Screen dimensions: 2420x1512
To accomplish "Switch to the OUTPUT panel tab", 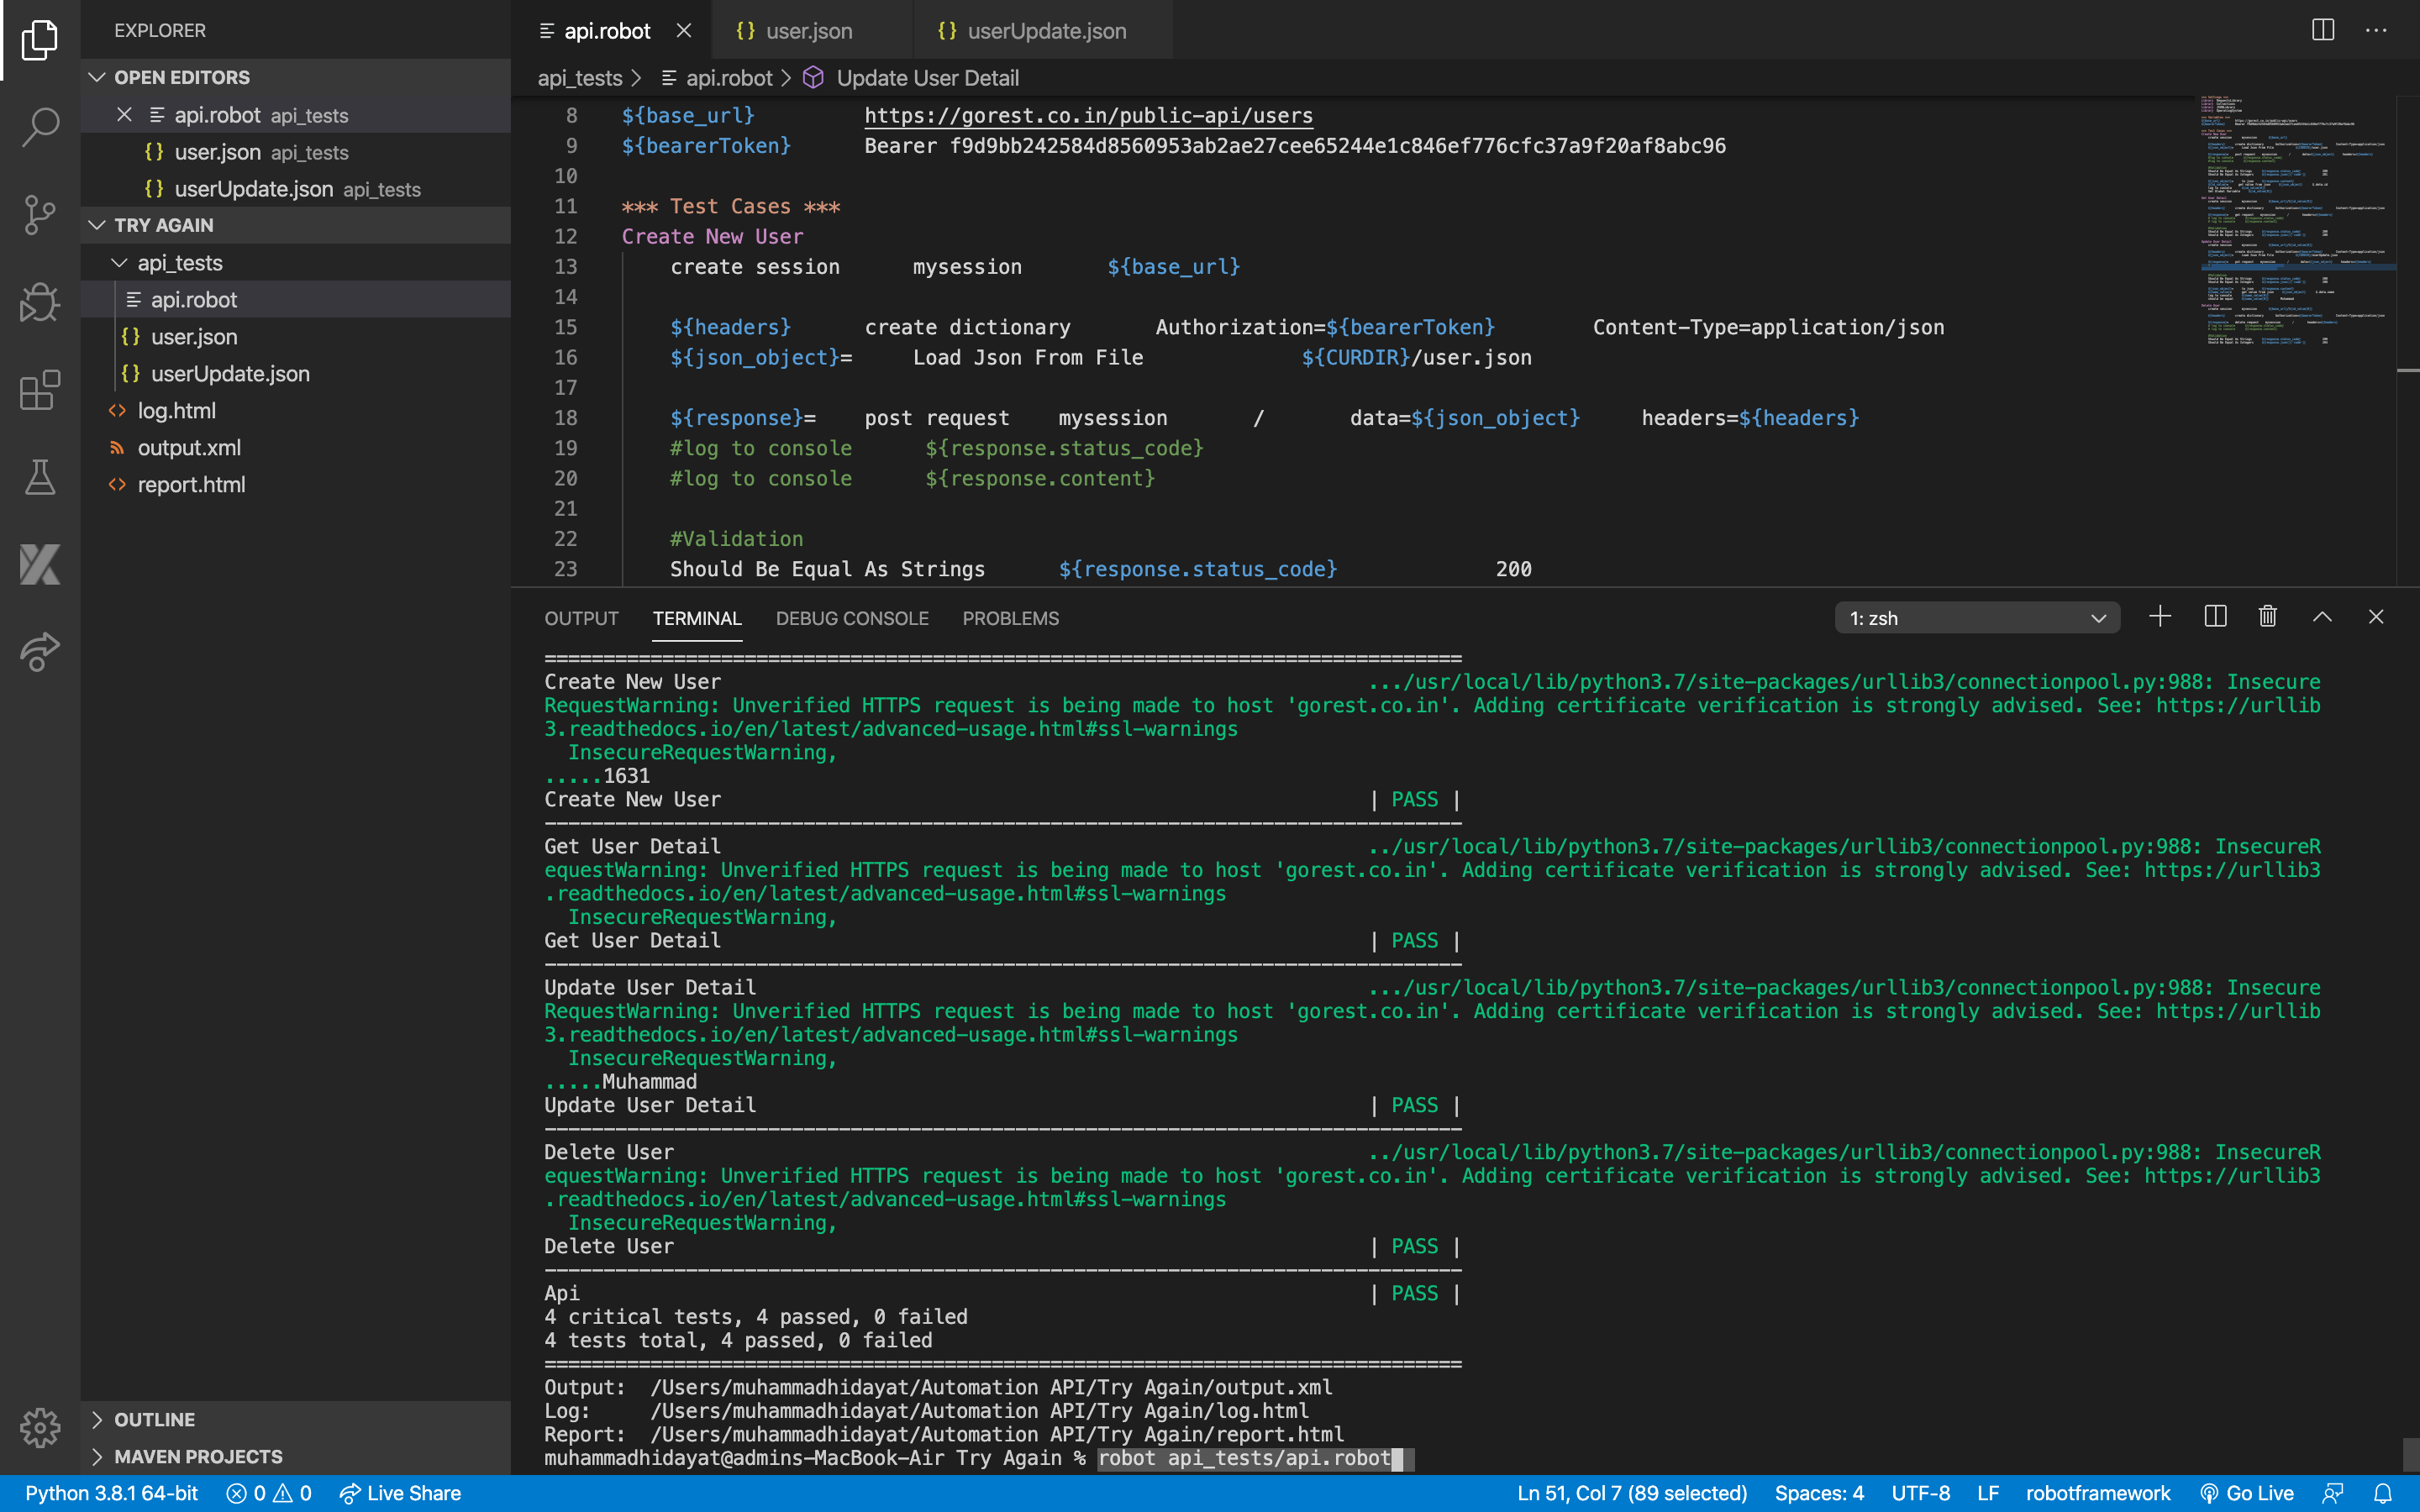I will click(581, 618).
